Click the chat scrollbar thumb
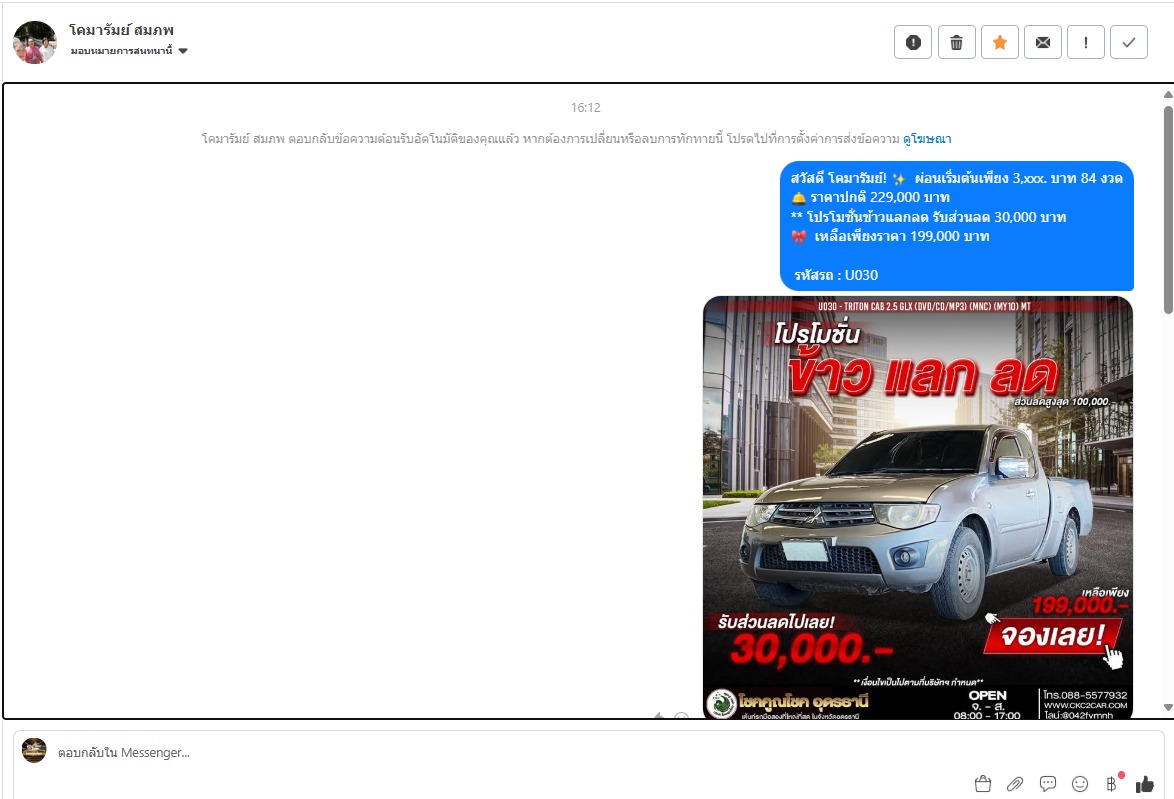 point(1168,210)
